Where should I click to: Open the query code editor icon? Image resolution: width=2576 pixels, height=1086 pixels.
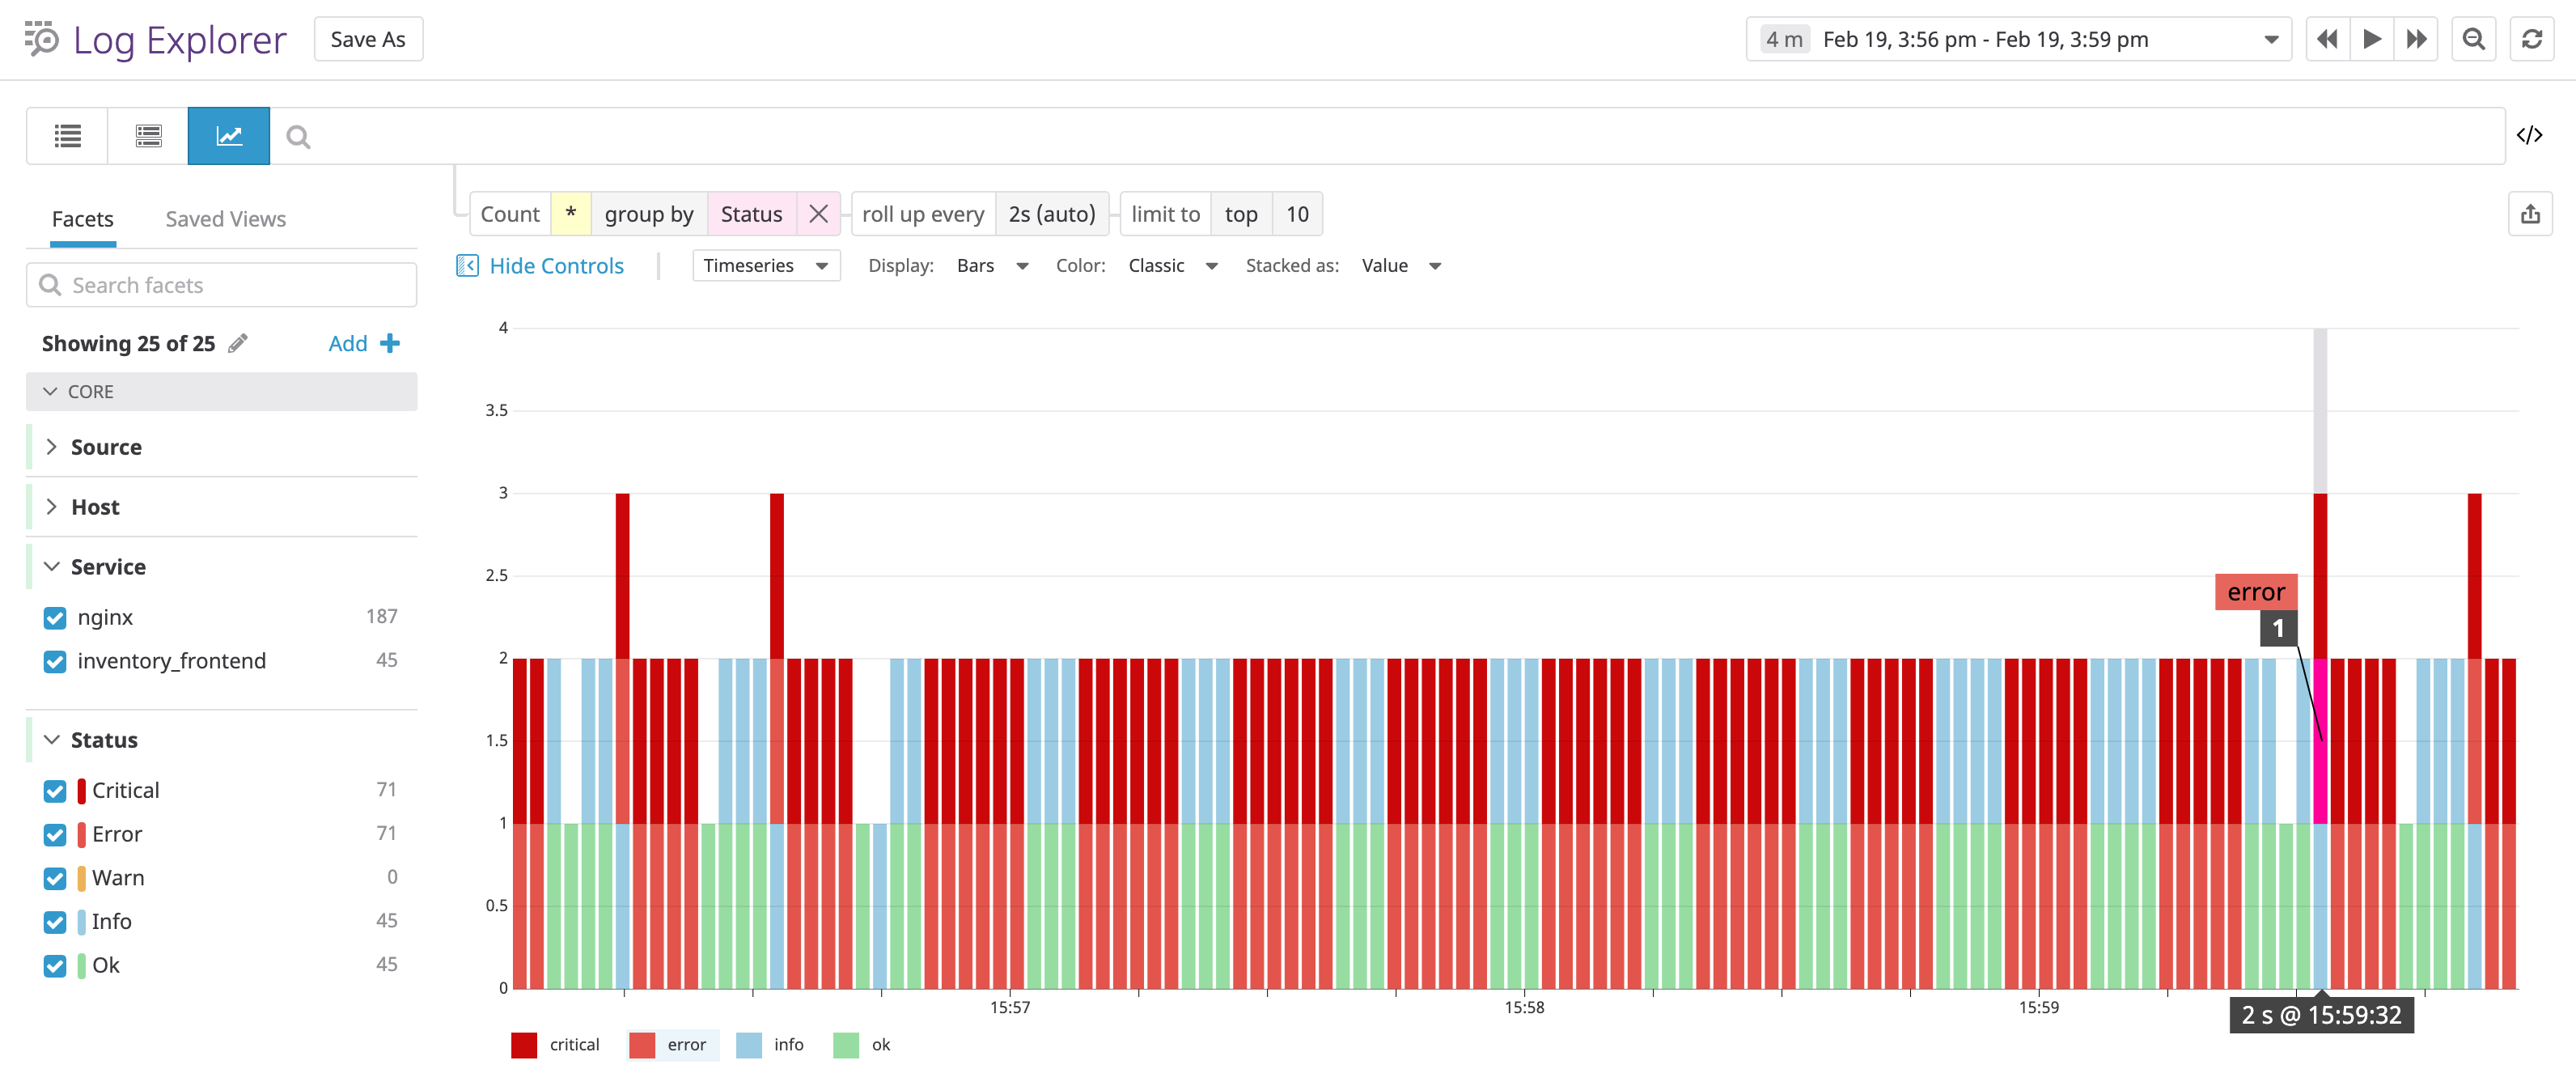2531,135
